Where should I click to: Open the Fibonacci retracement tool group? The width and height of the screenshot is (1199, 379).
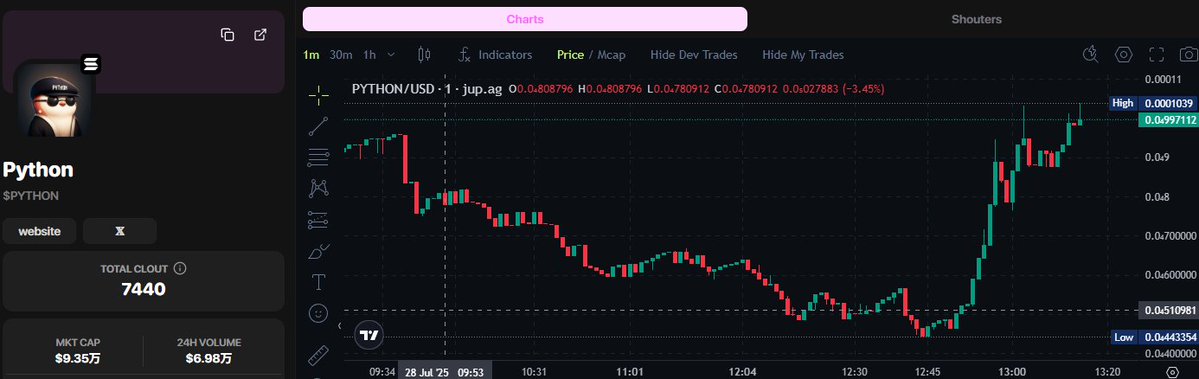point(319,157)
